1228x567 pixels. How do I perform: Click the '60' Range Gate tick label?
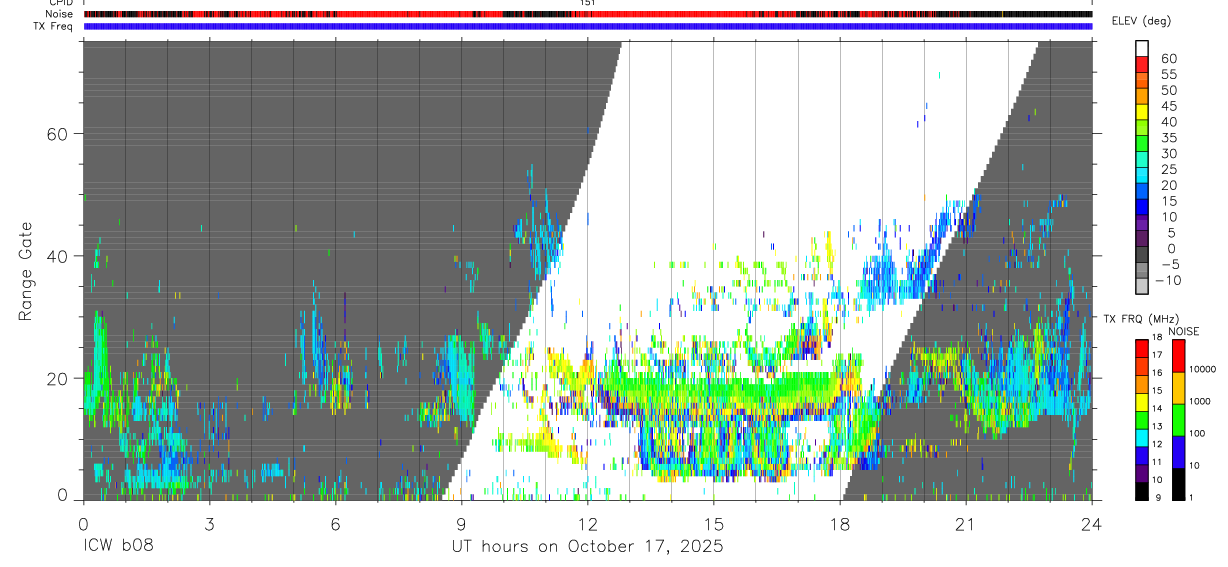click(57, 134)
